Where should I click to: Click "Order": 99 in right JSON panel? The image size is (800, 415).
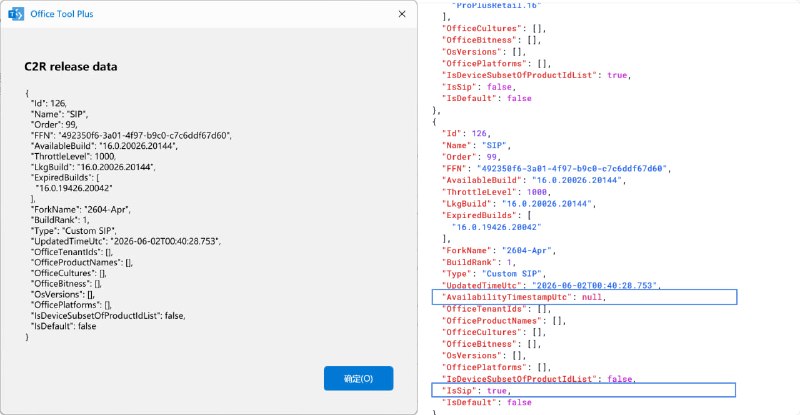click(471, 157)
